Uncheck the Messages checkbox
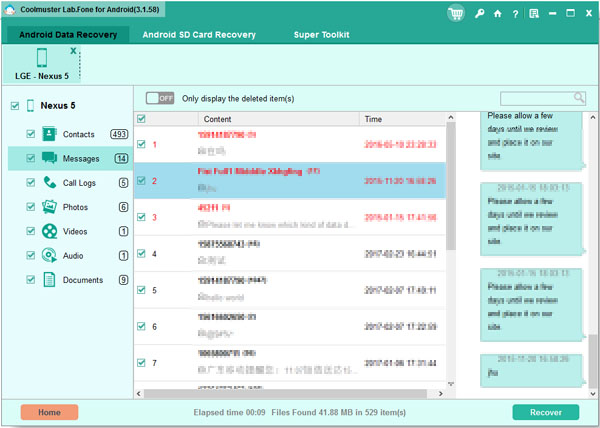 coord(31,158)
